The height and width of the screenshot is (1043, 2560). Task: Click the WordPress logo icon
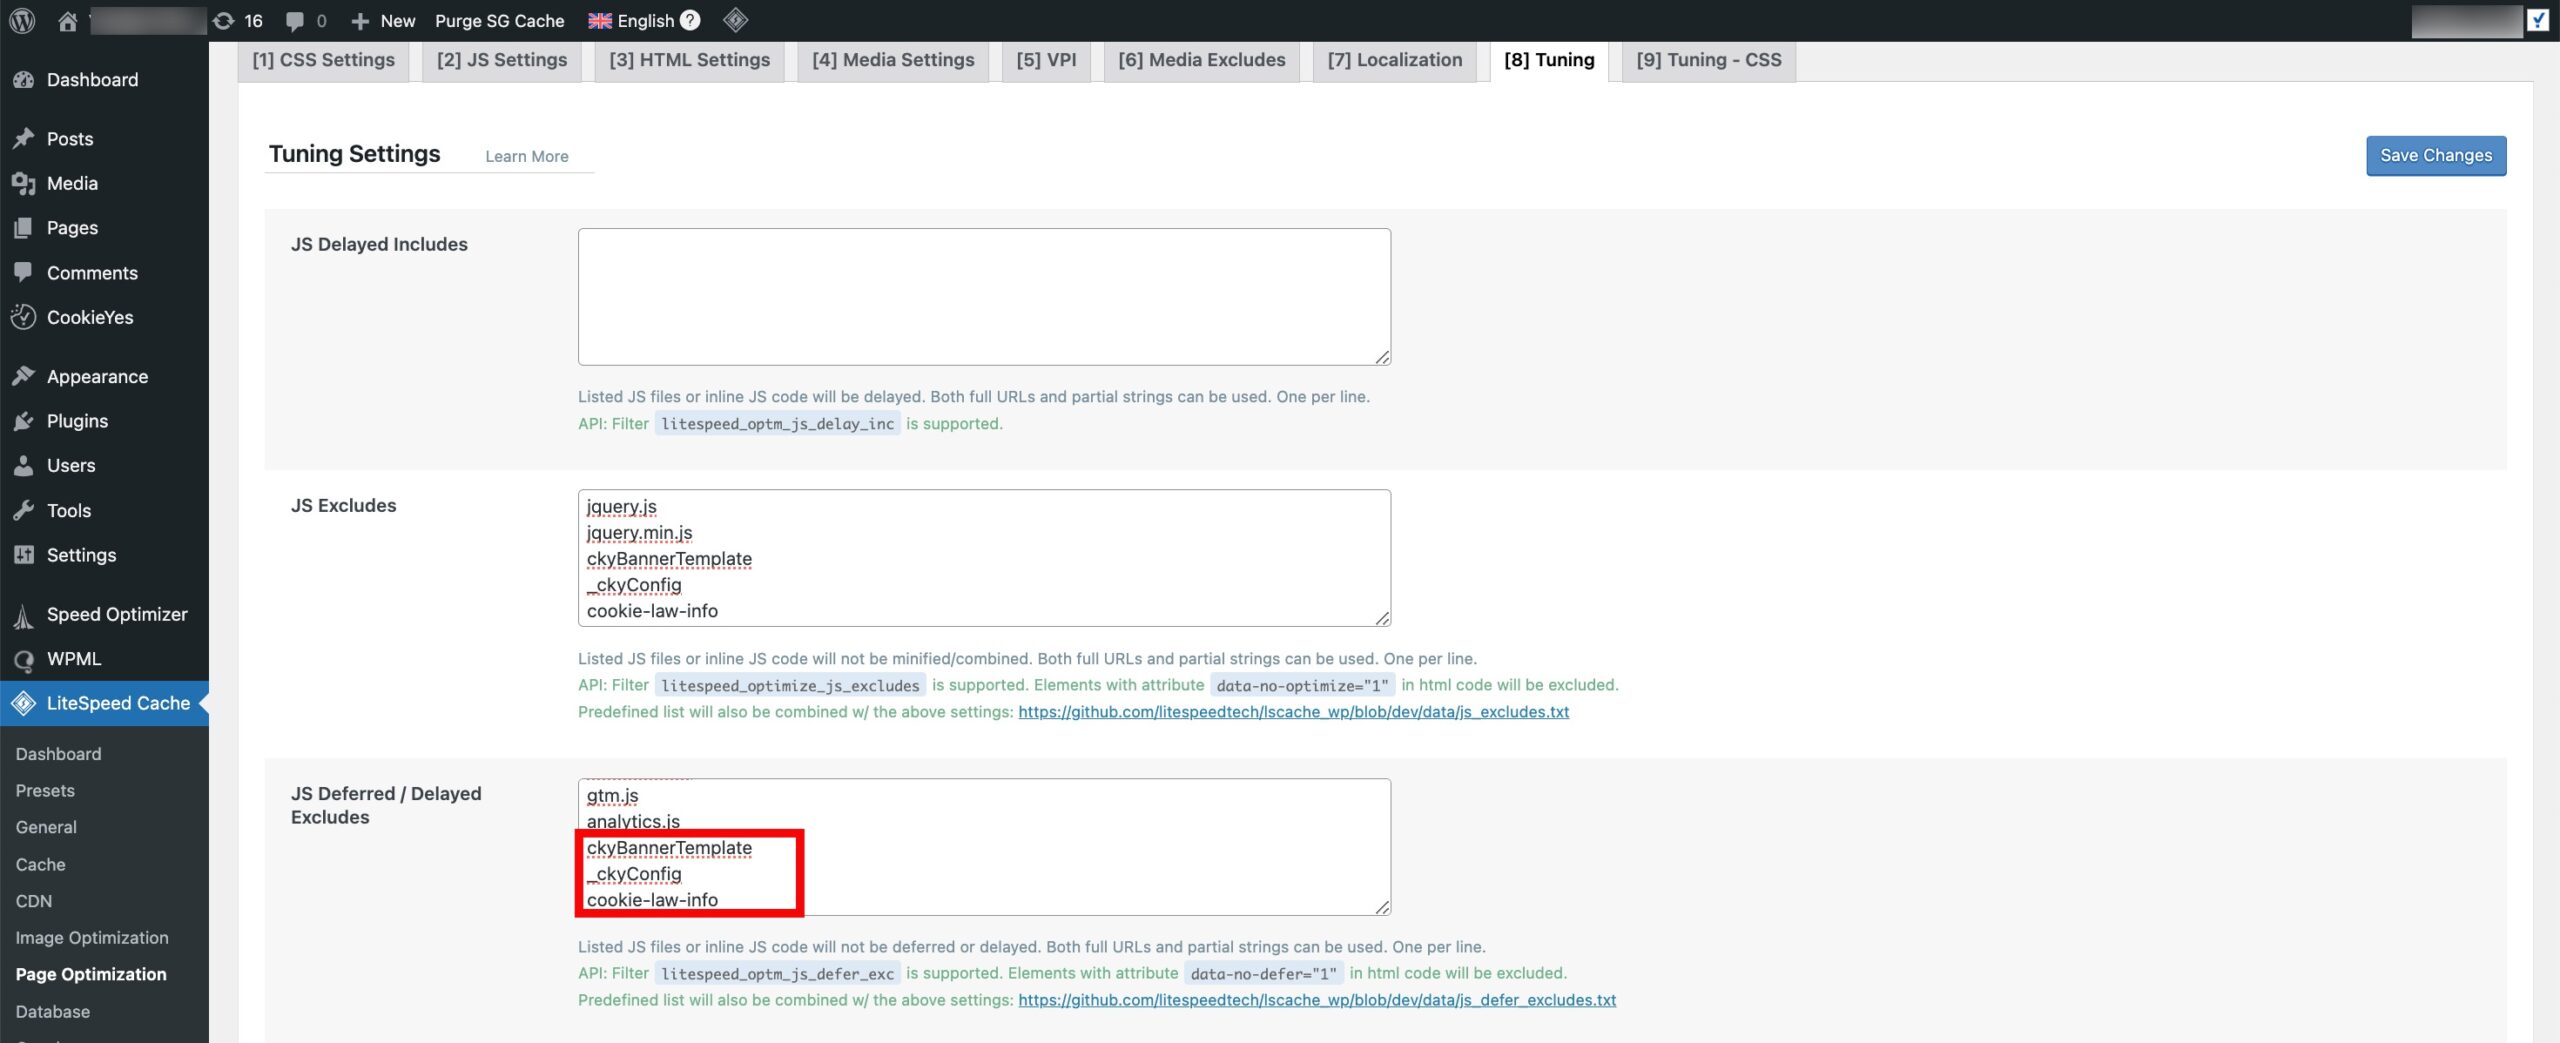click(x=22, y=21)
